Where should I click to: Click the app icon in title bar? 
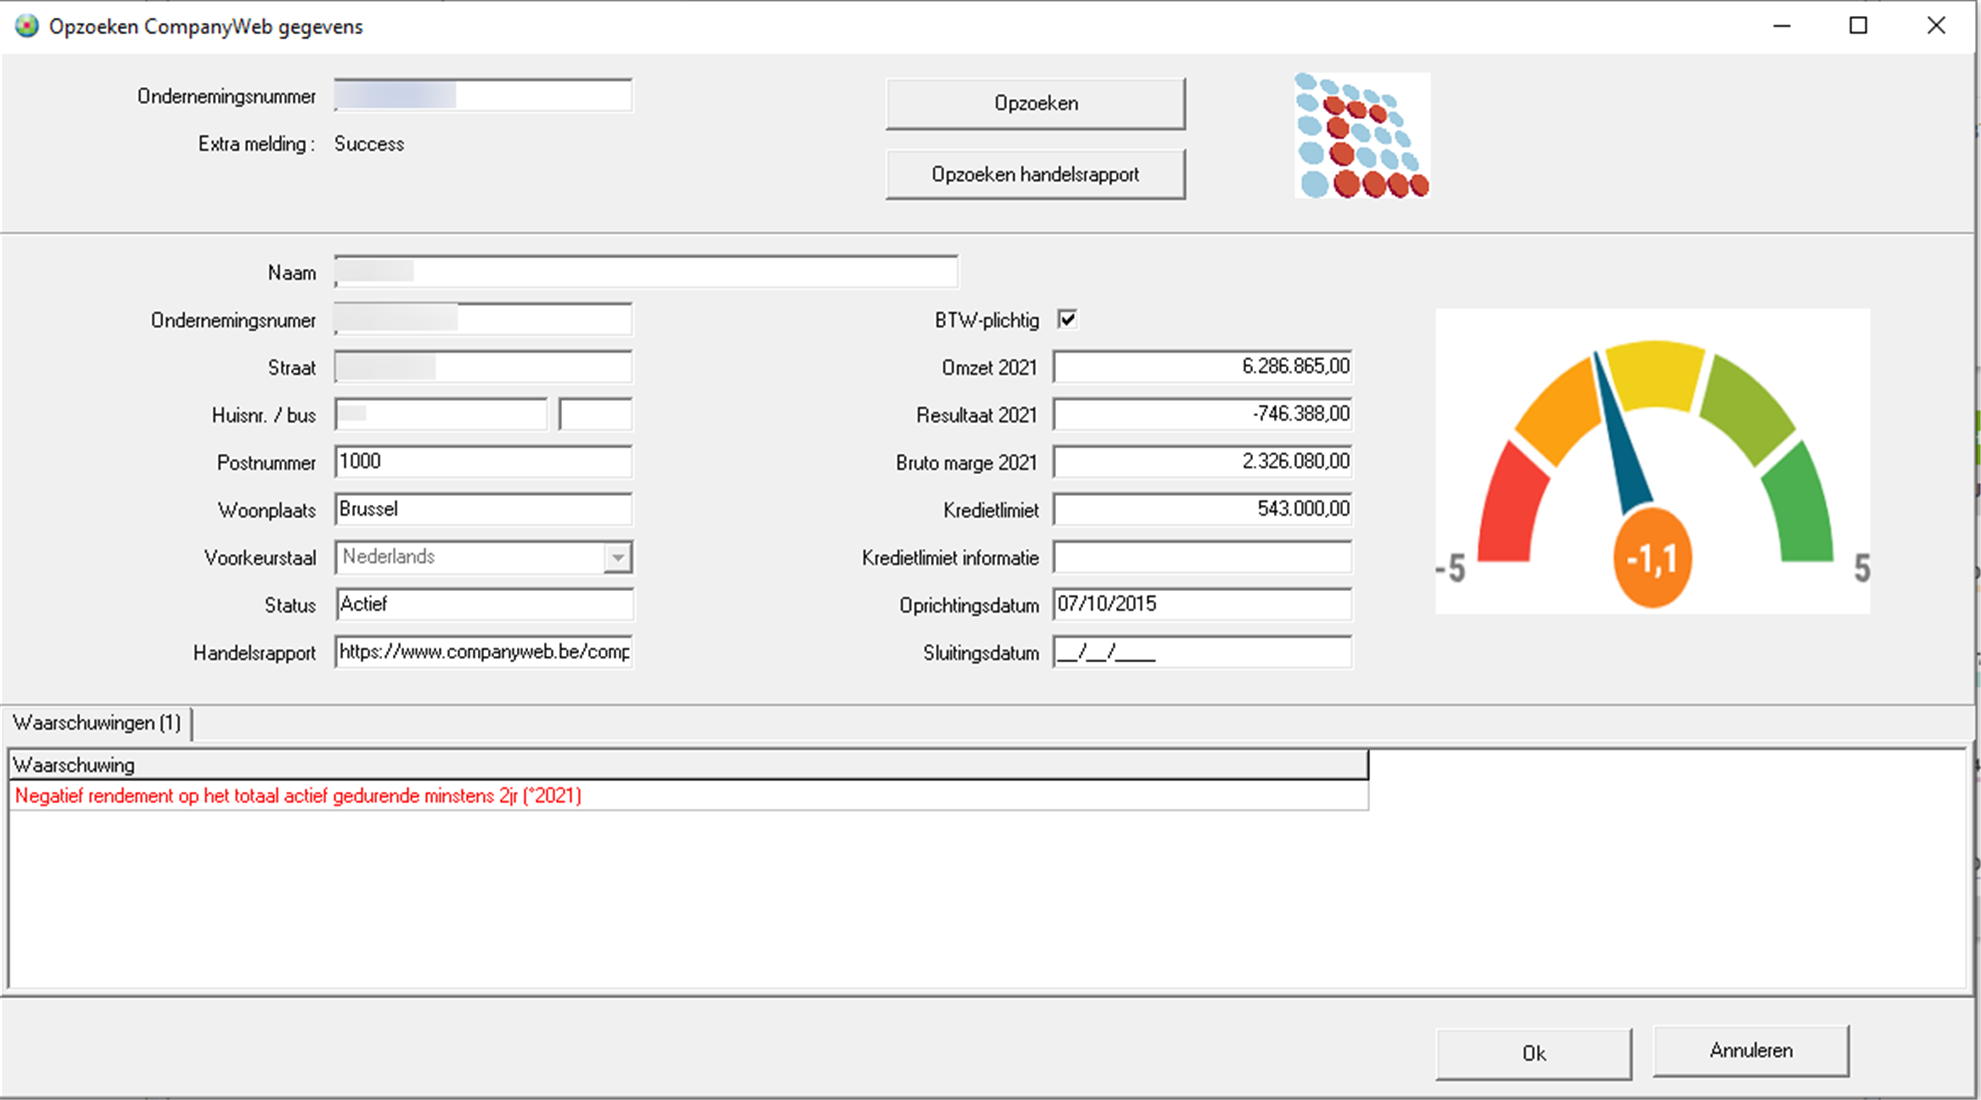click(x=27, y=26)
